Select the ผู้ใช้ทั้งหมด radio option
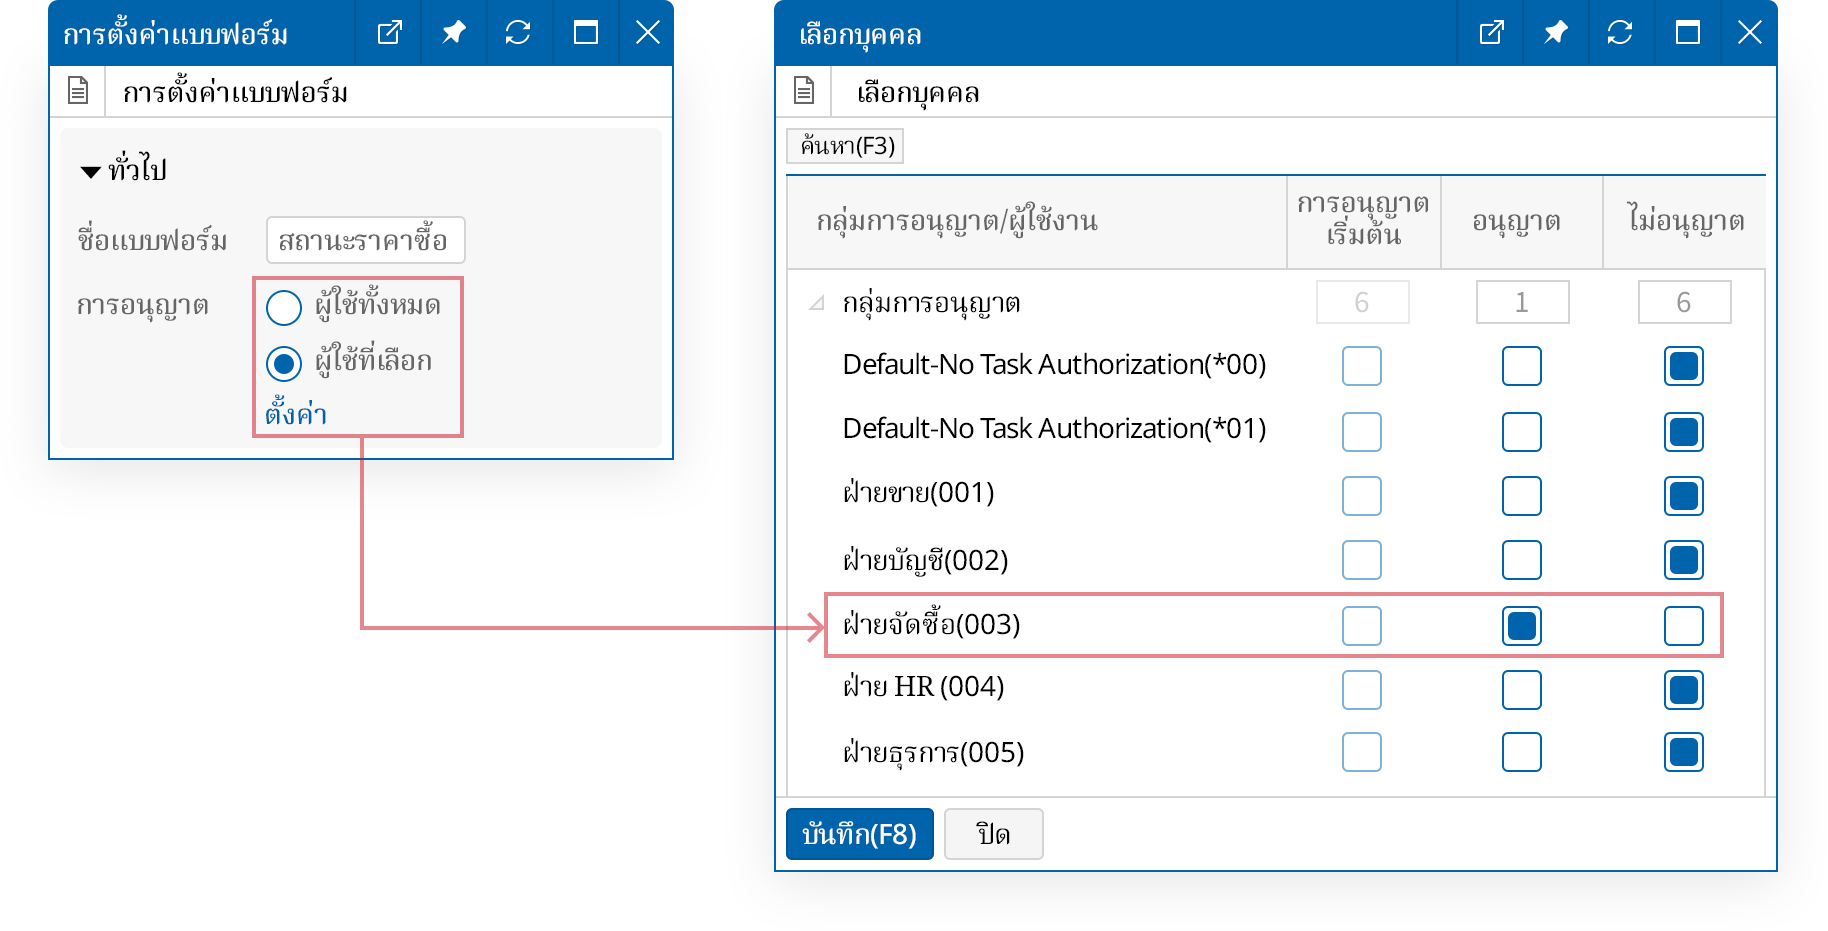Screen dimensions: 1828x931 (284, 307)
